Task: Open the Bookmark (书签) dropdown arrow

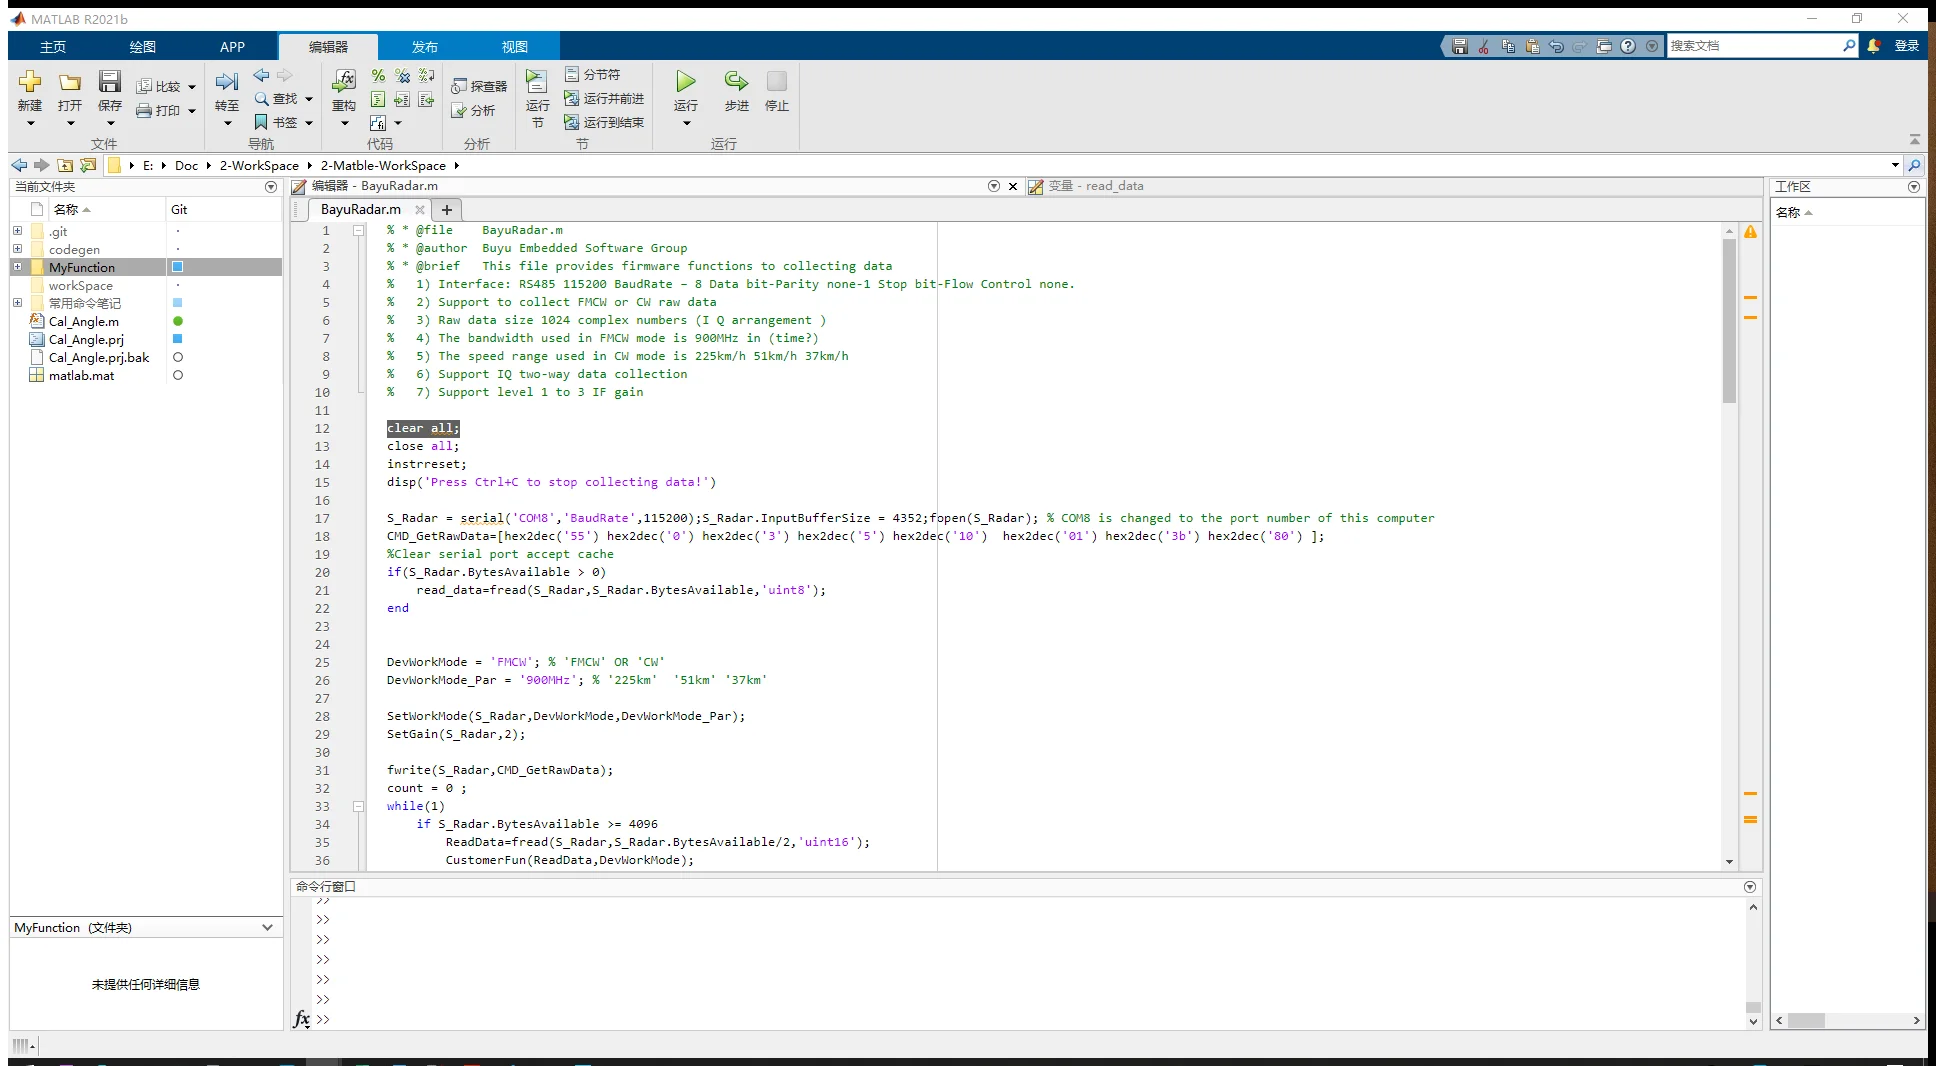Action: coord(309,123)
